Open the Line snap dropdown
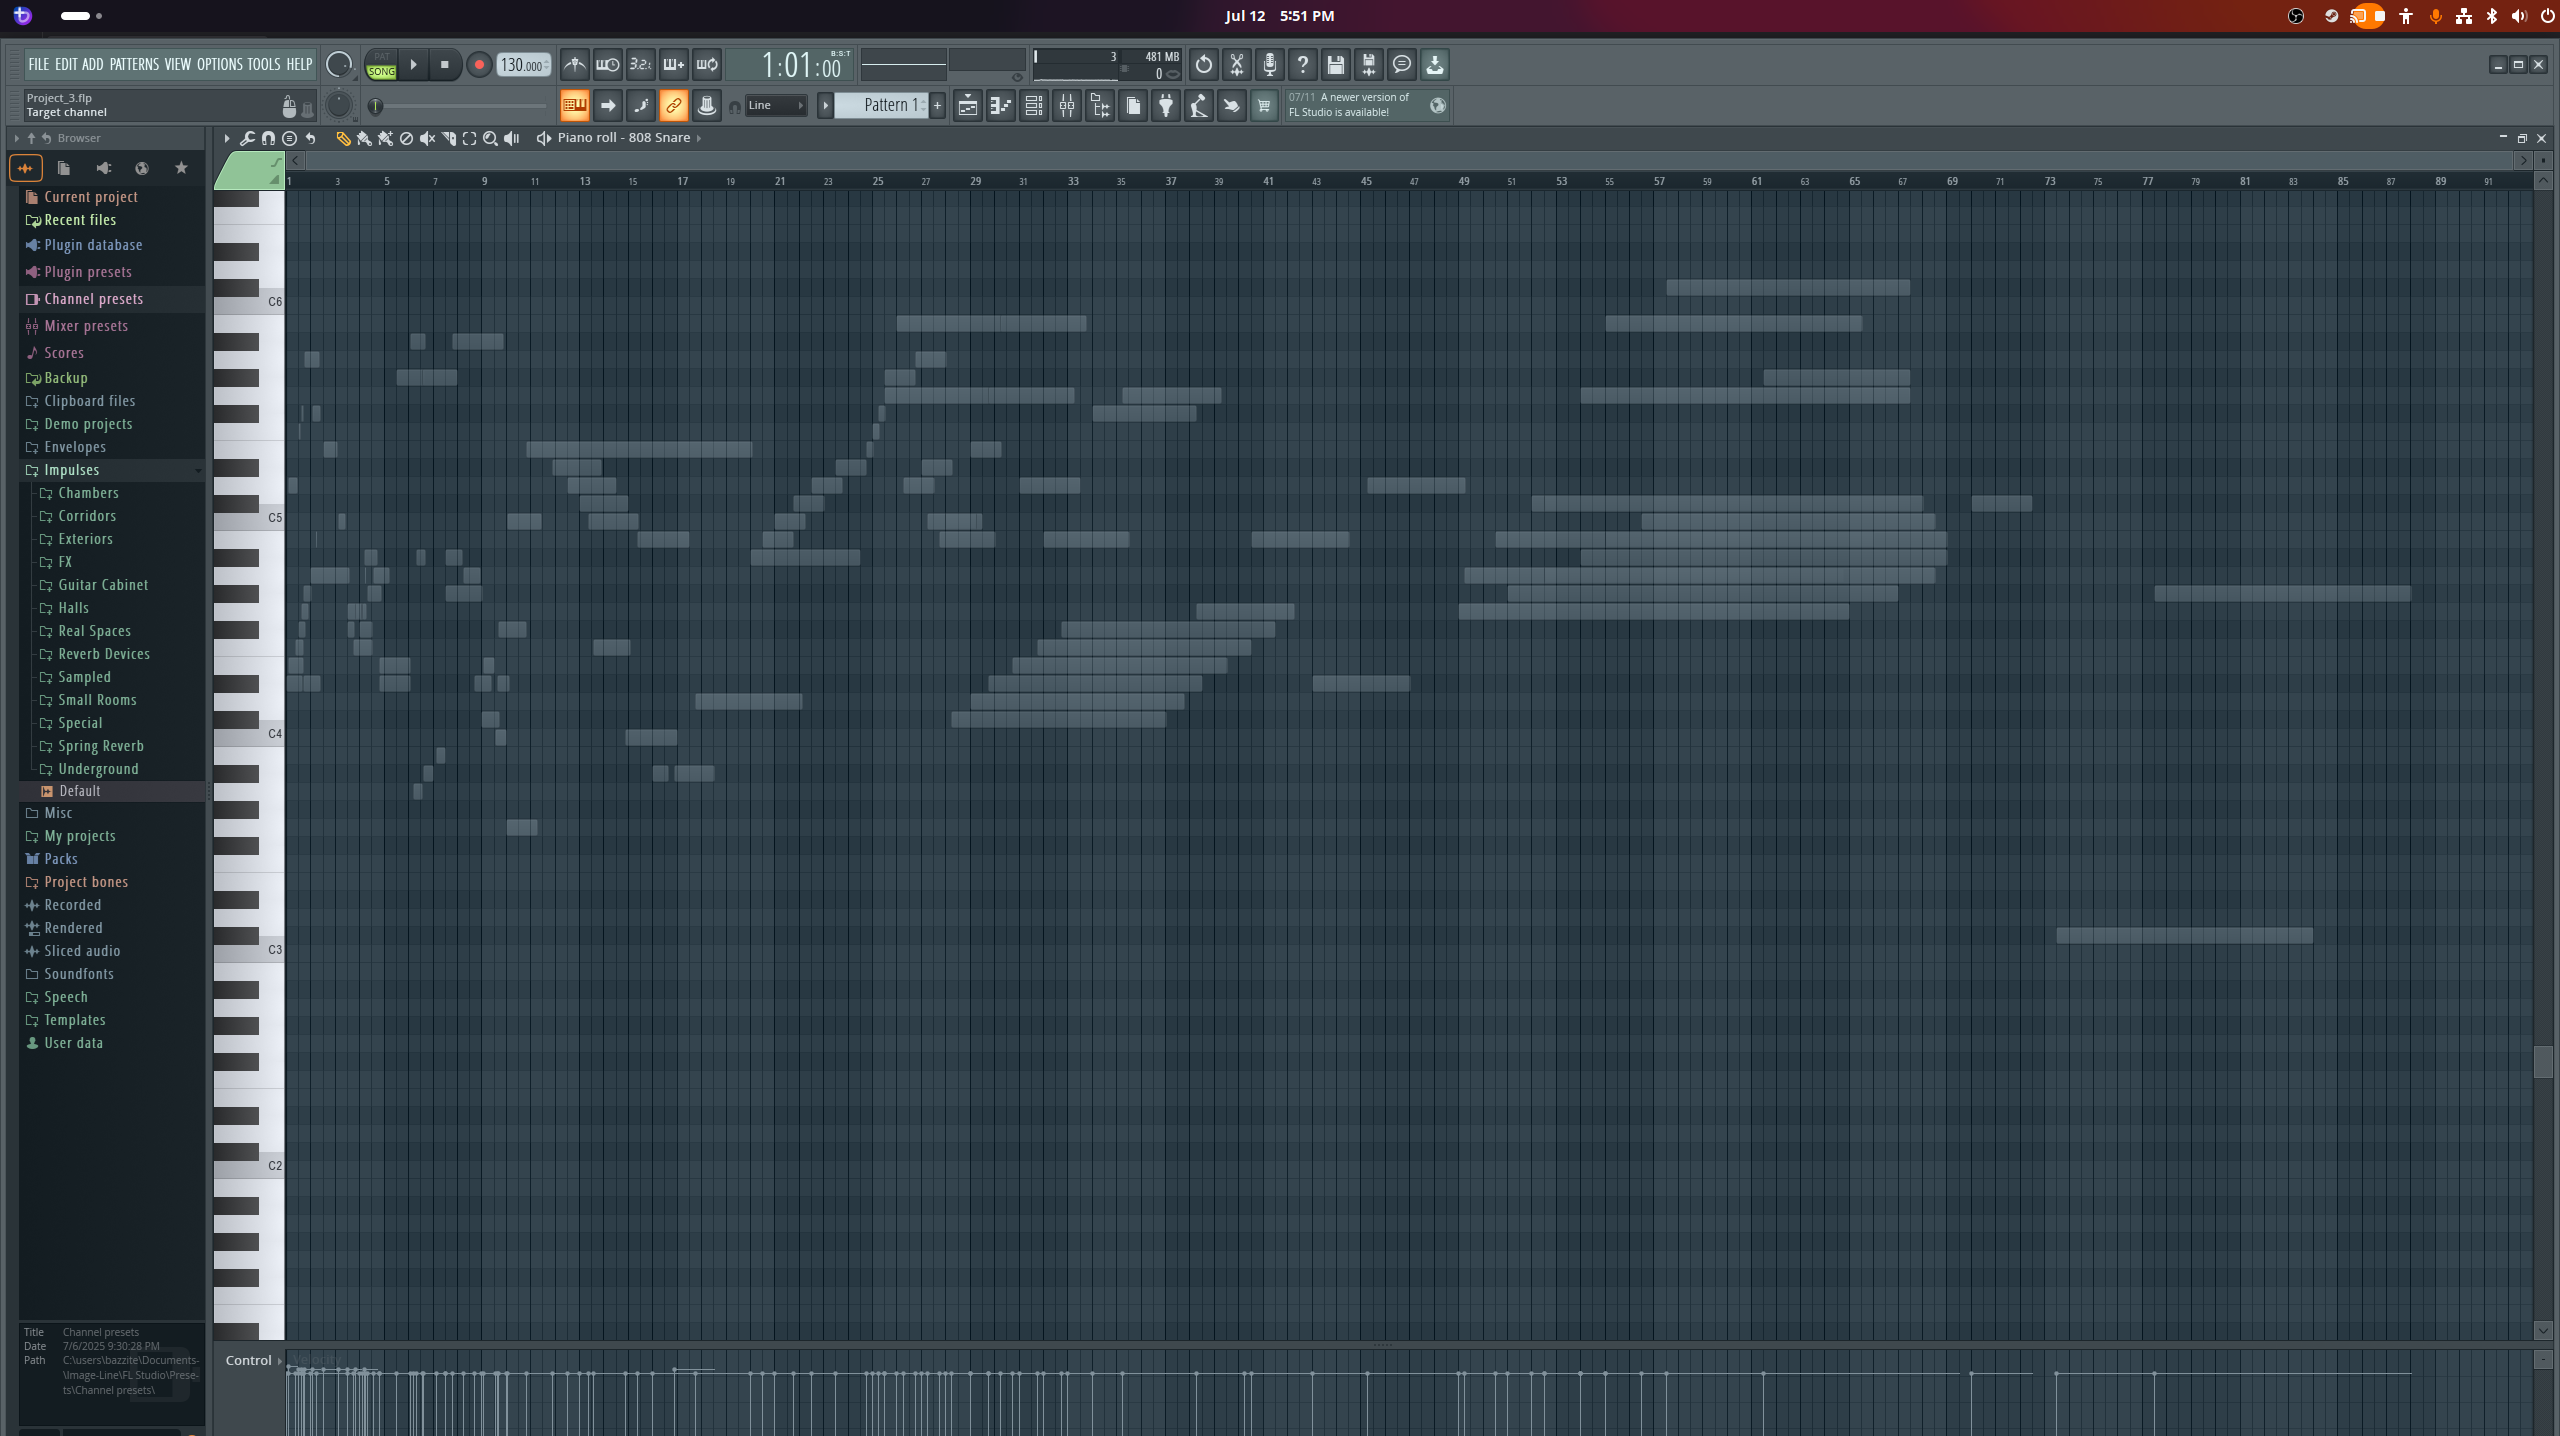Screen dimensions: 2560x1436 pos(776,105)
